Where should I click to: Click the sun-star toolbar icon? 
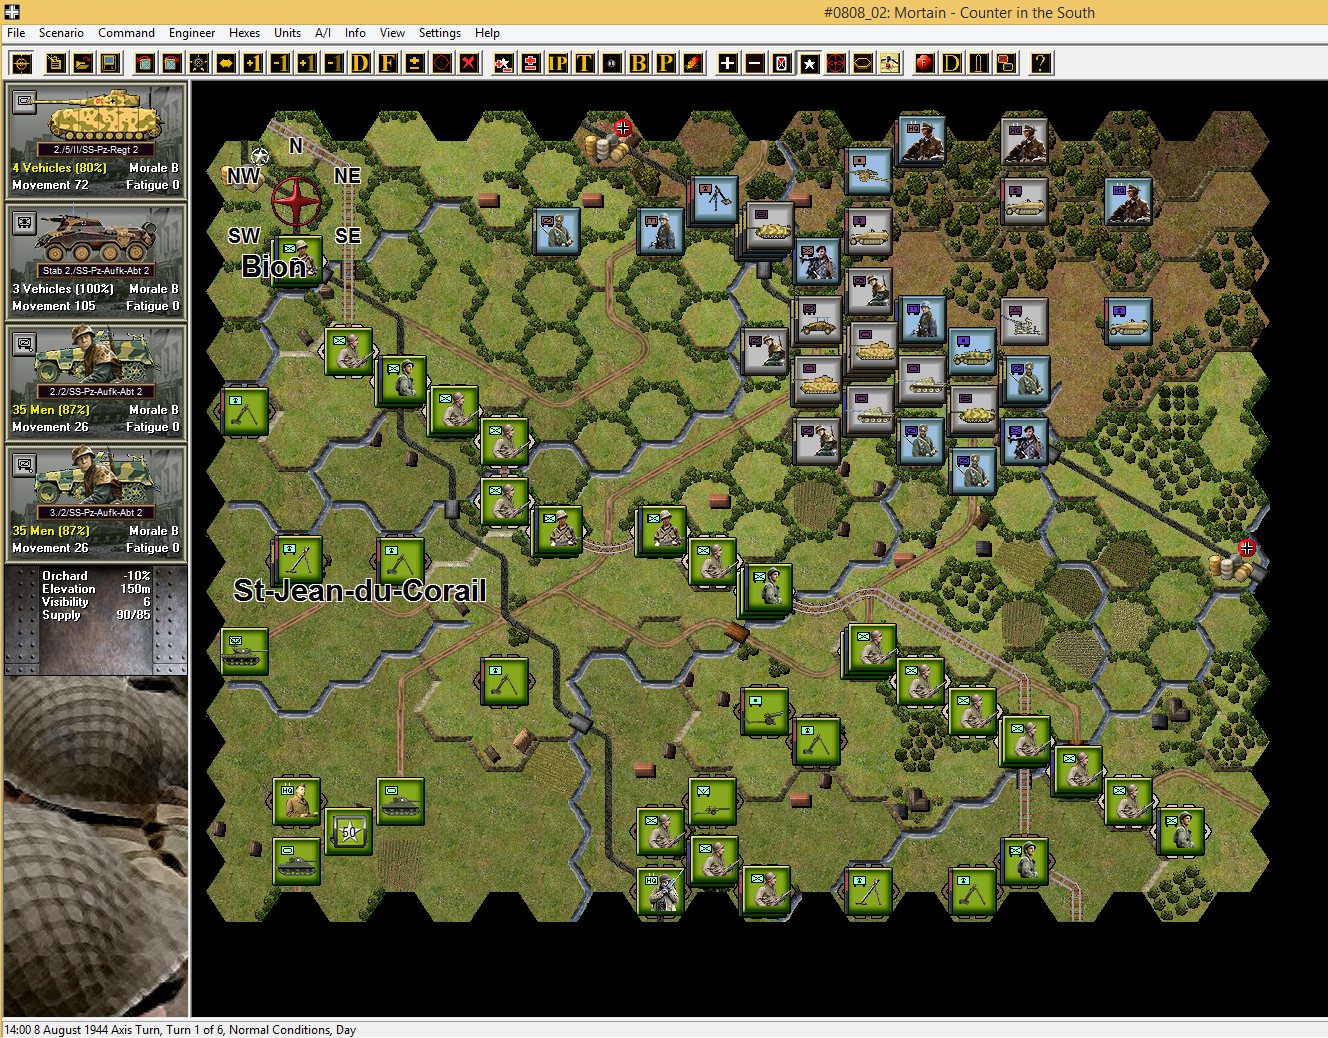click(199, 64)
